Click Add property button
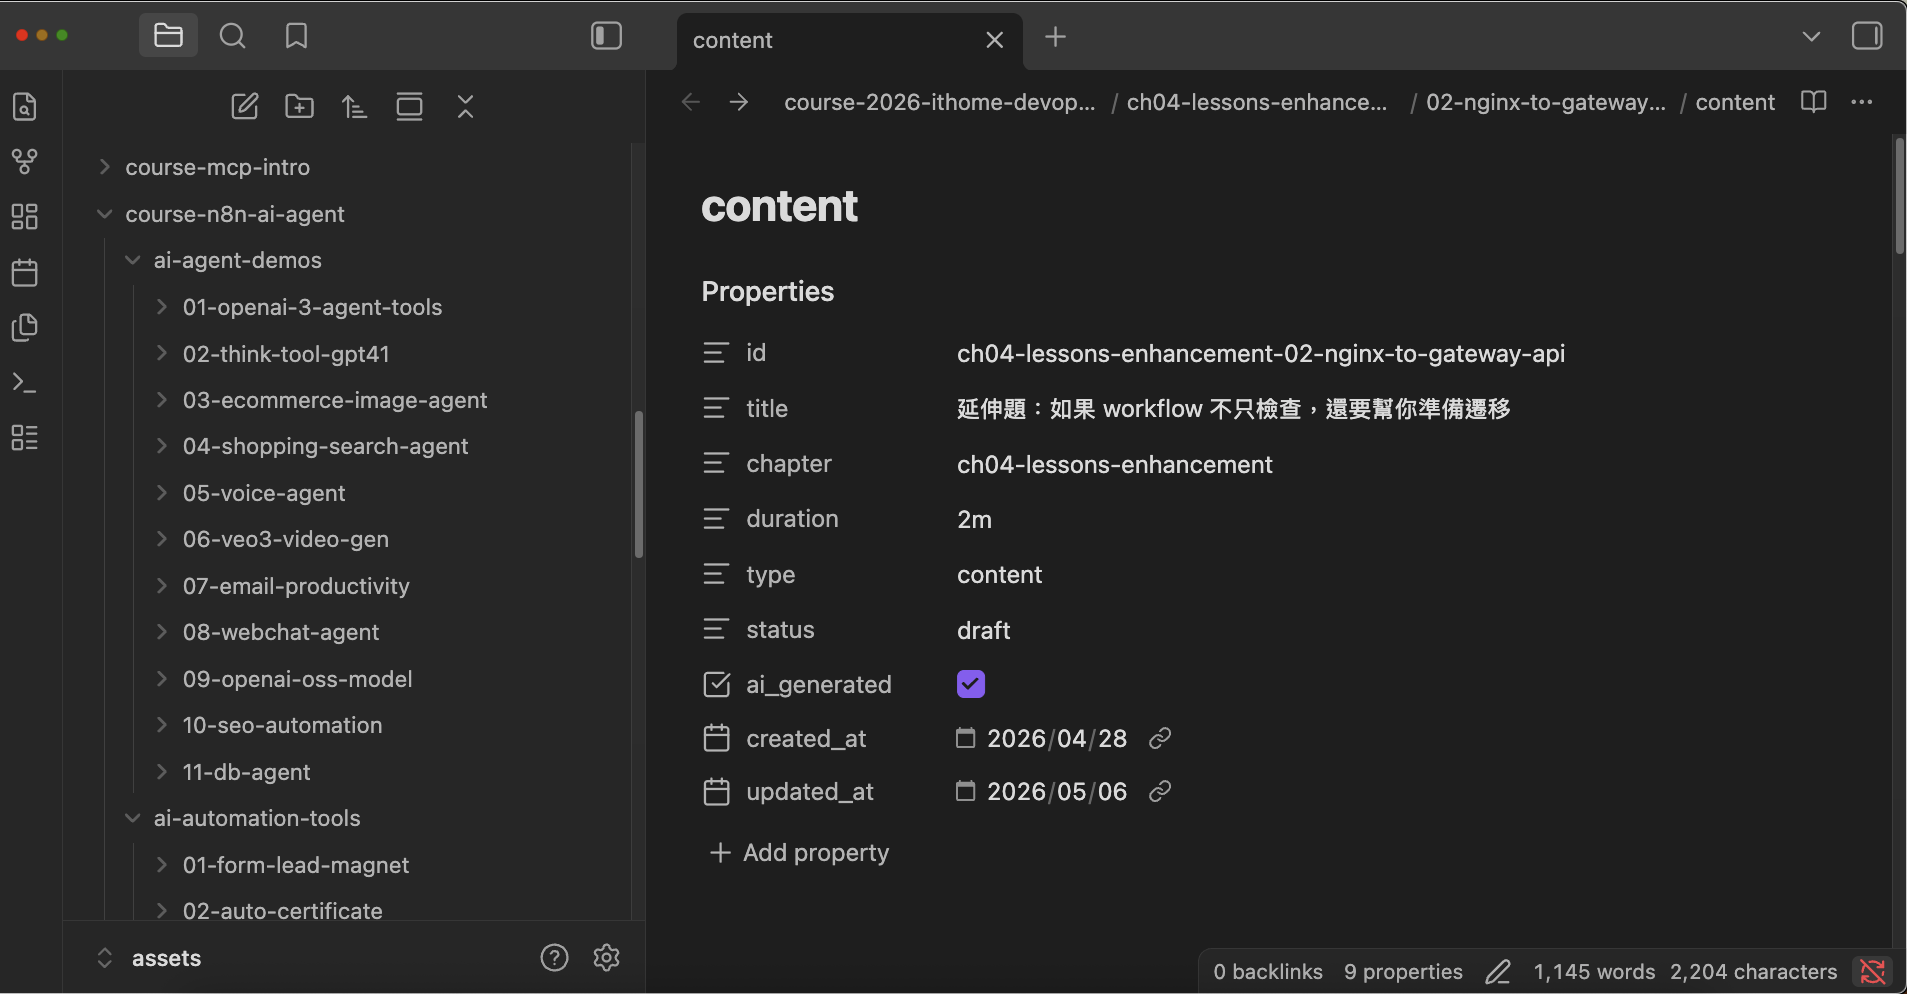1907x994 pixels. coord(799,852)
